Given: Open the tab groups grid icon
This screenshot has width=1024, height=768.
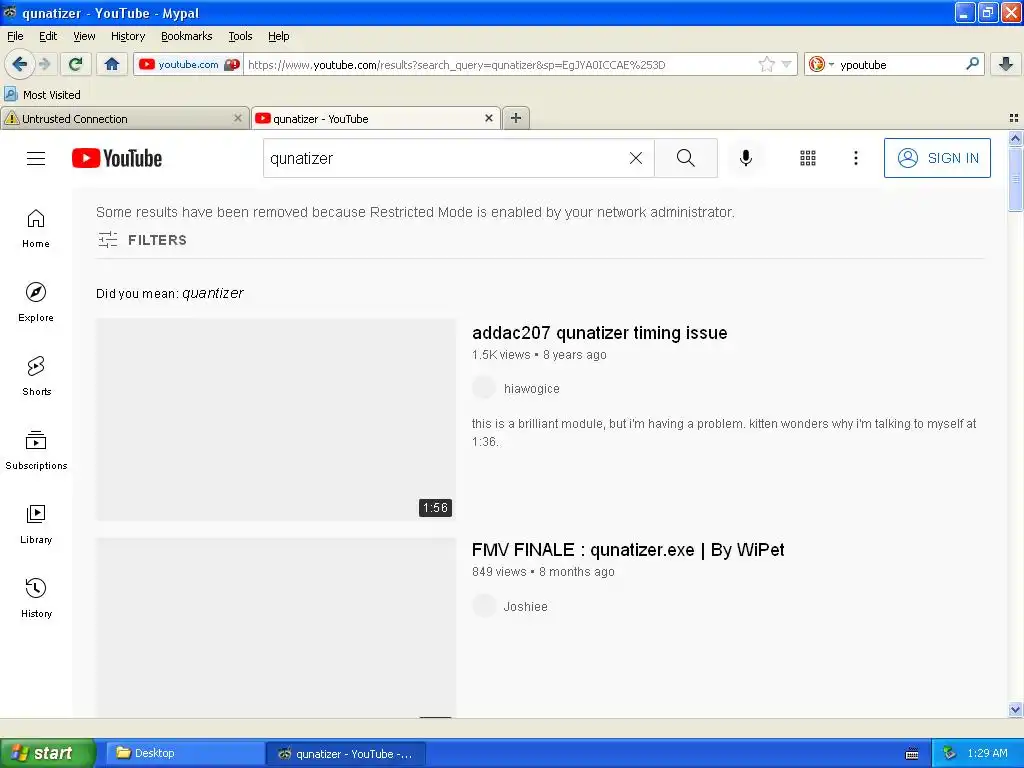Looking at the screenshot, I should (1014, 118).
